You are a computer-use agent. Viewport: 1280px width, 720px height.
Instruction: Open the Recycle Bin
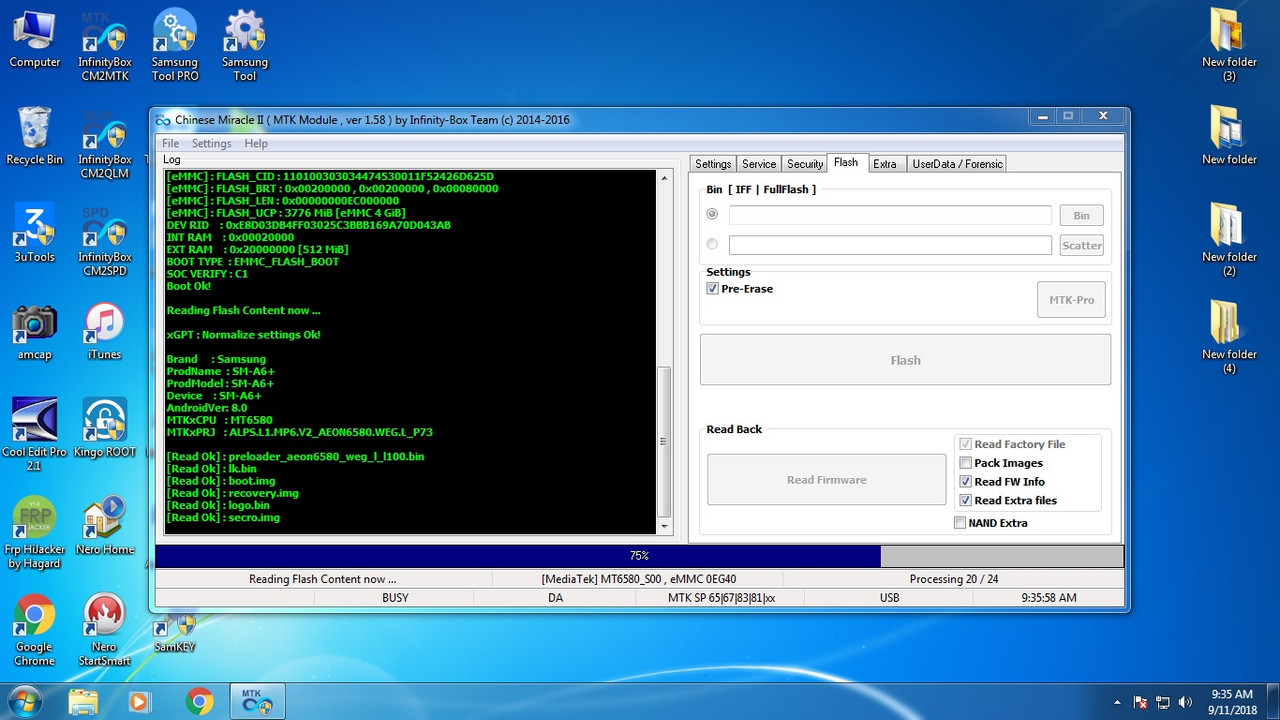pos(35,136)
